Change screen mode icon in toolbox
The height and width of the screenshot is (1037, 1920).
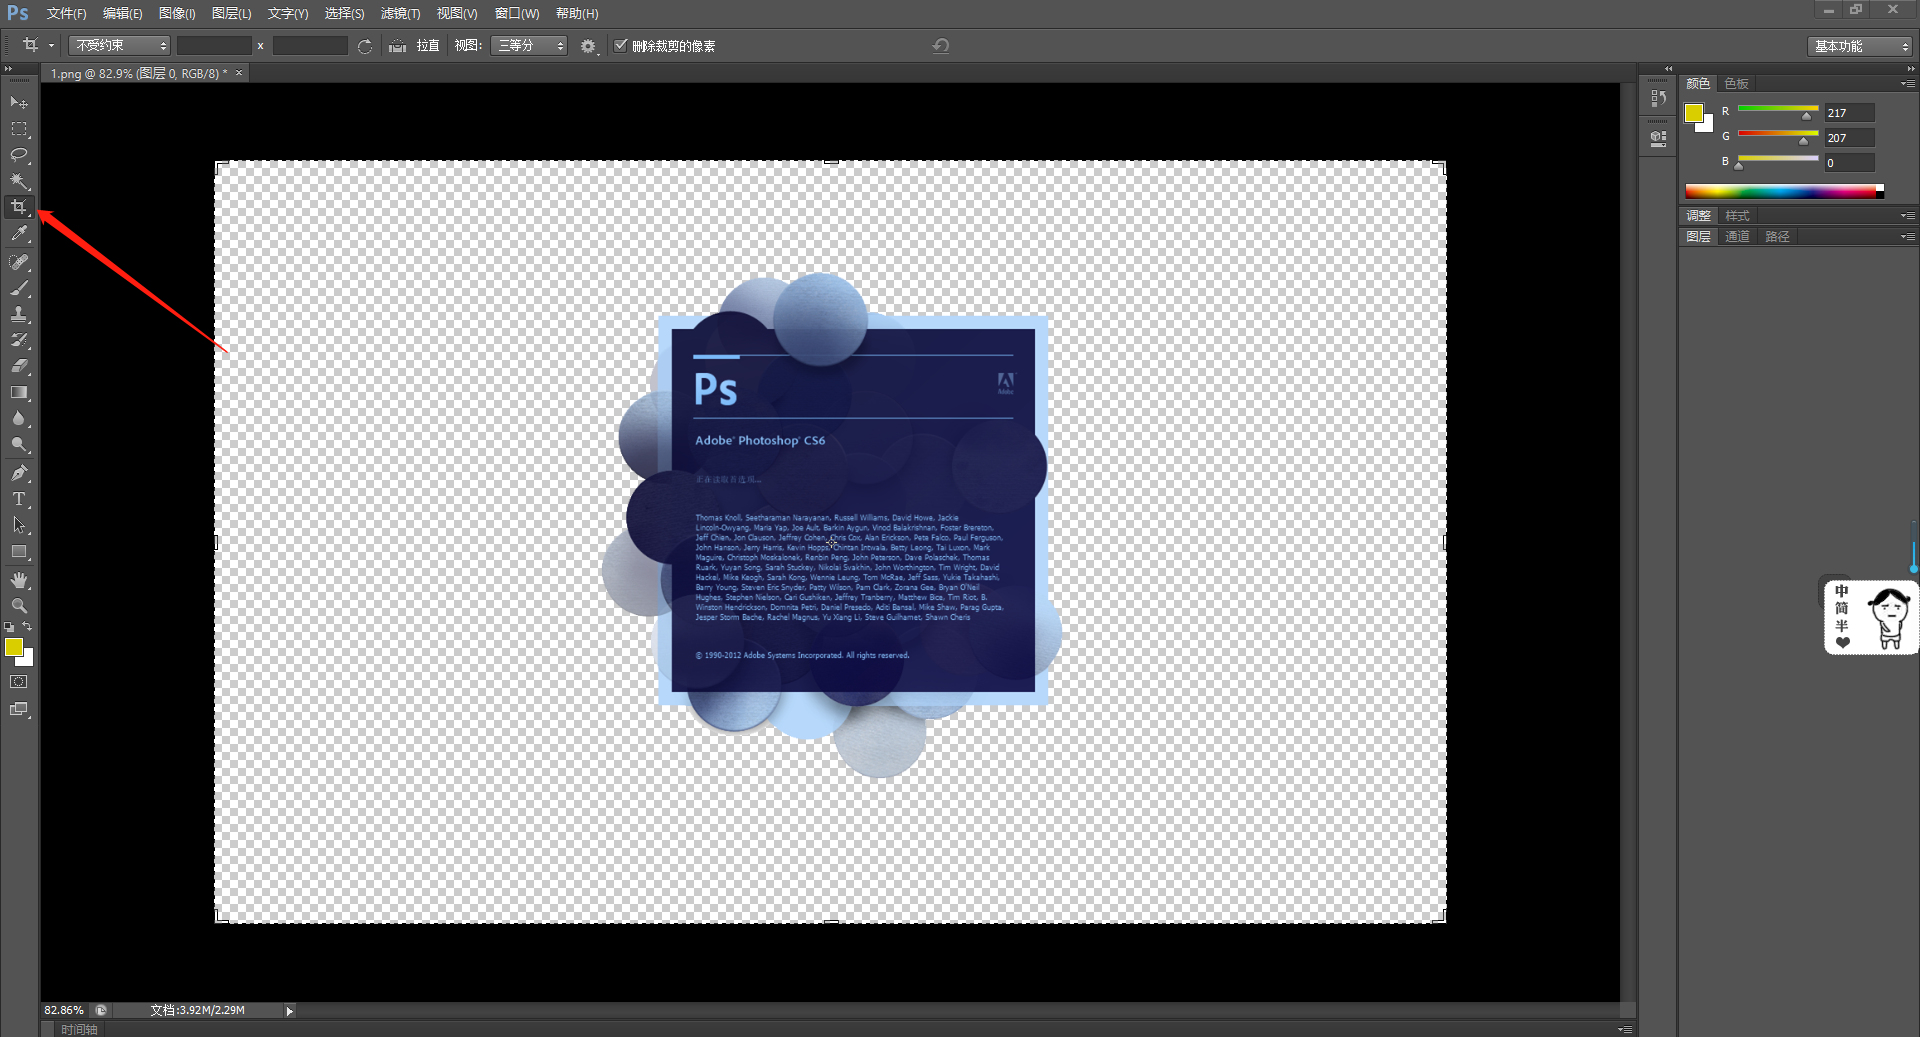[19, 709]
